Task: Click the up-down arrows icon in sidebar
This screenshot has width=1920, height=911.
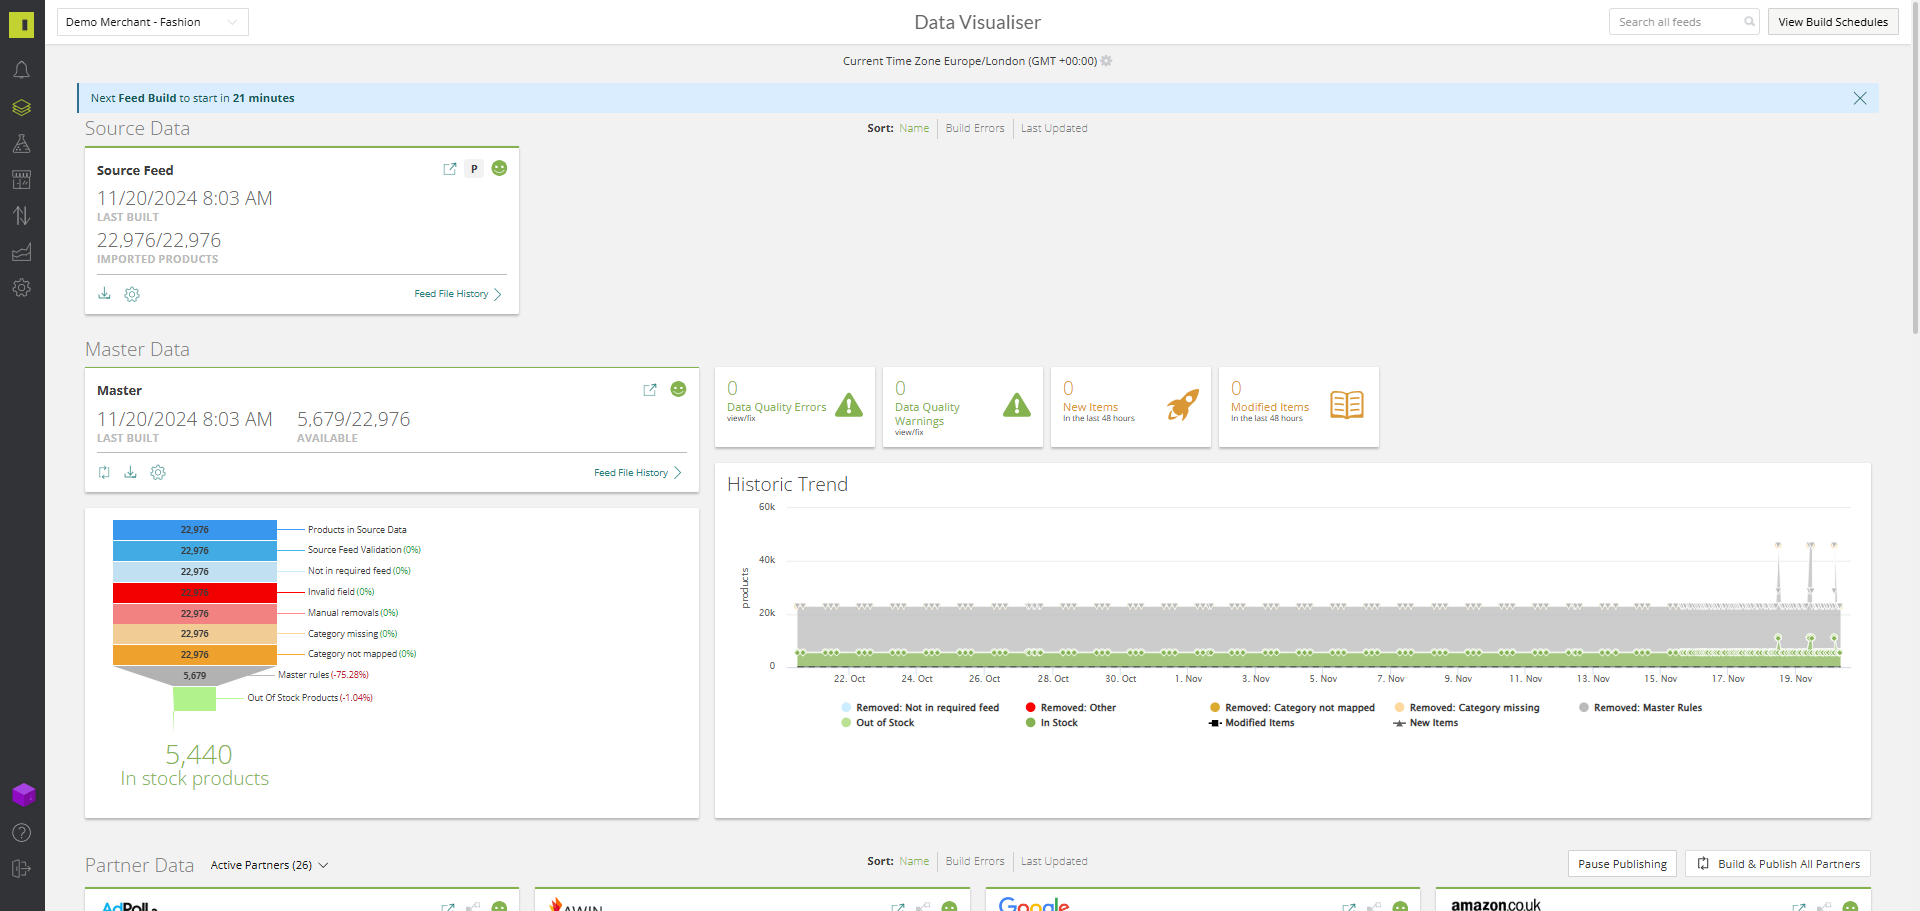Action: pos(21,216)
